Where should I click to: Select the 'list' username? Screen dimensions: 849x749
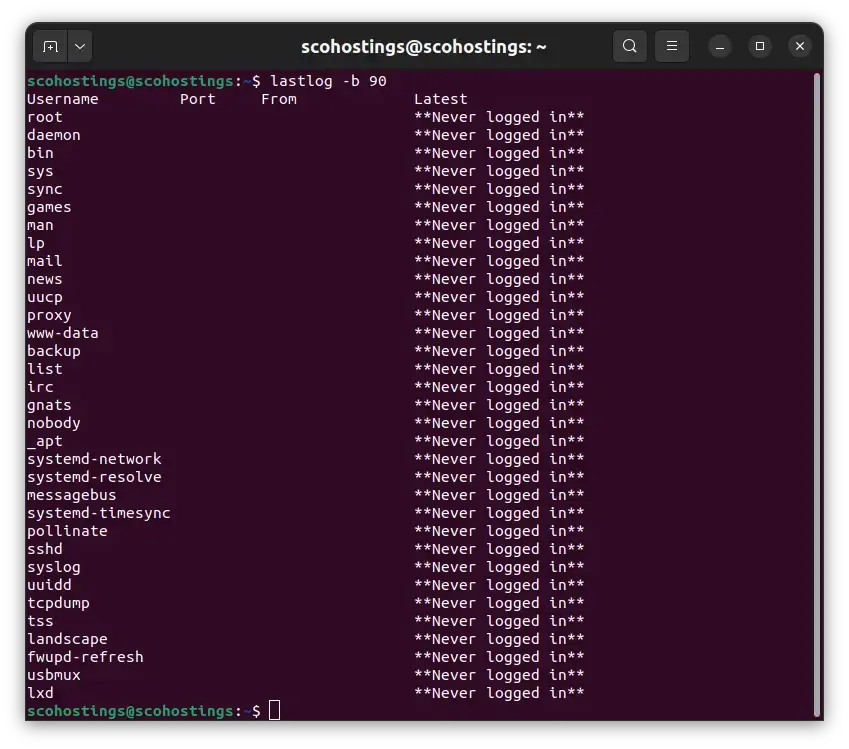(x=45, y=369)
